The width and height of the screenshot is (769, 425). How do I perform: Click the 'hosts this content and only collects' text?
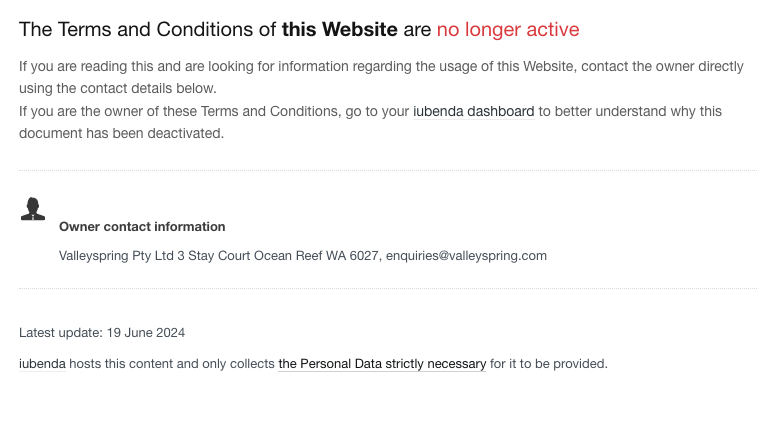tap(172, 364)
